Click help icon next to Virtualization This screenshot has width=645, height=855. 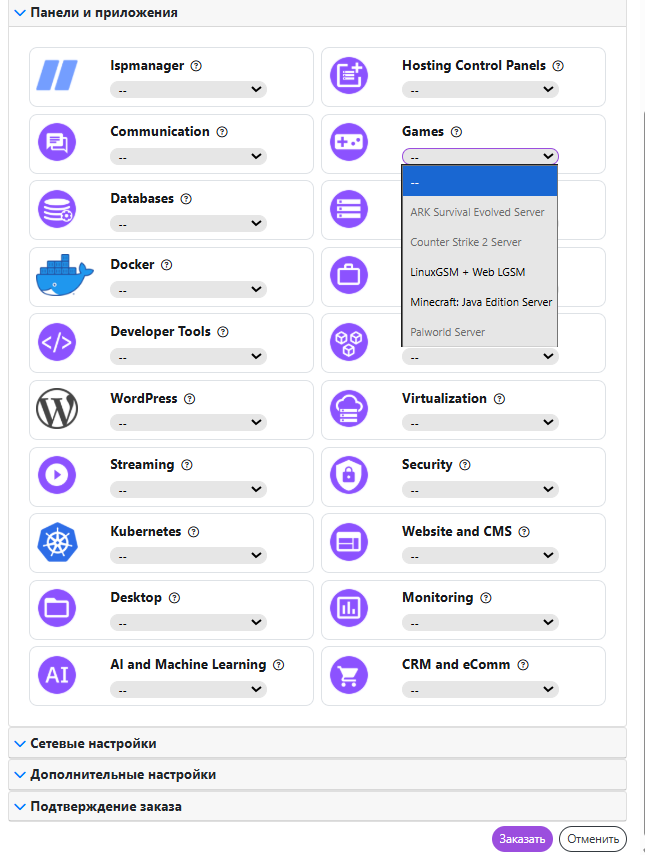(x=499, y=399)
